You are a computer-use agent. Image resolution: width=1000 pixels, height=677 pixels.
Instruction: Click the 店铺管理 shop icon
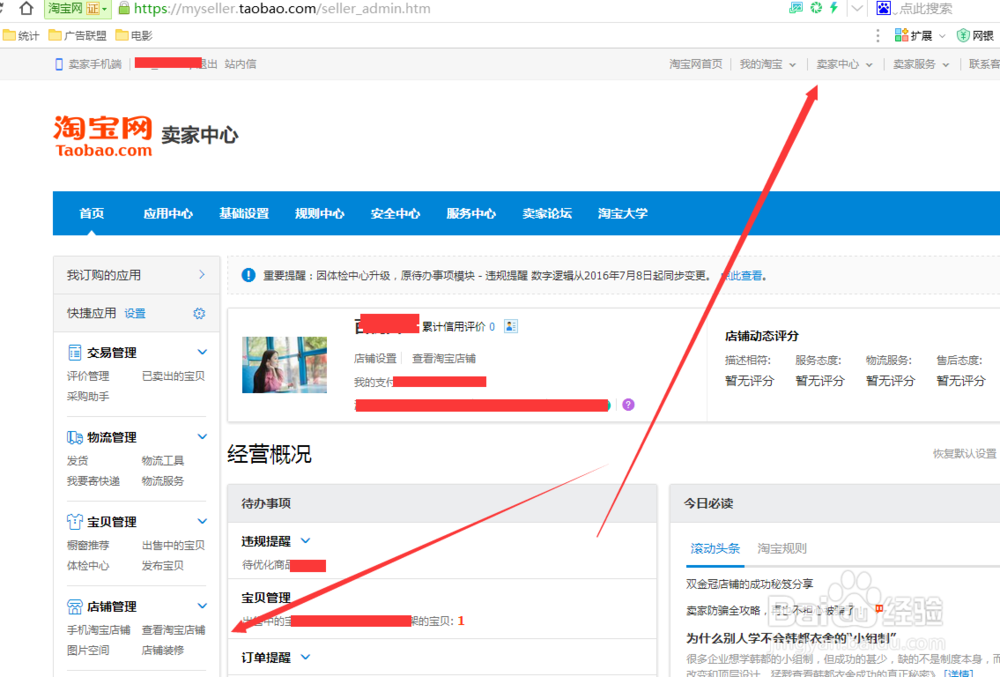[x=75, y=606]
